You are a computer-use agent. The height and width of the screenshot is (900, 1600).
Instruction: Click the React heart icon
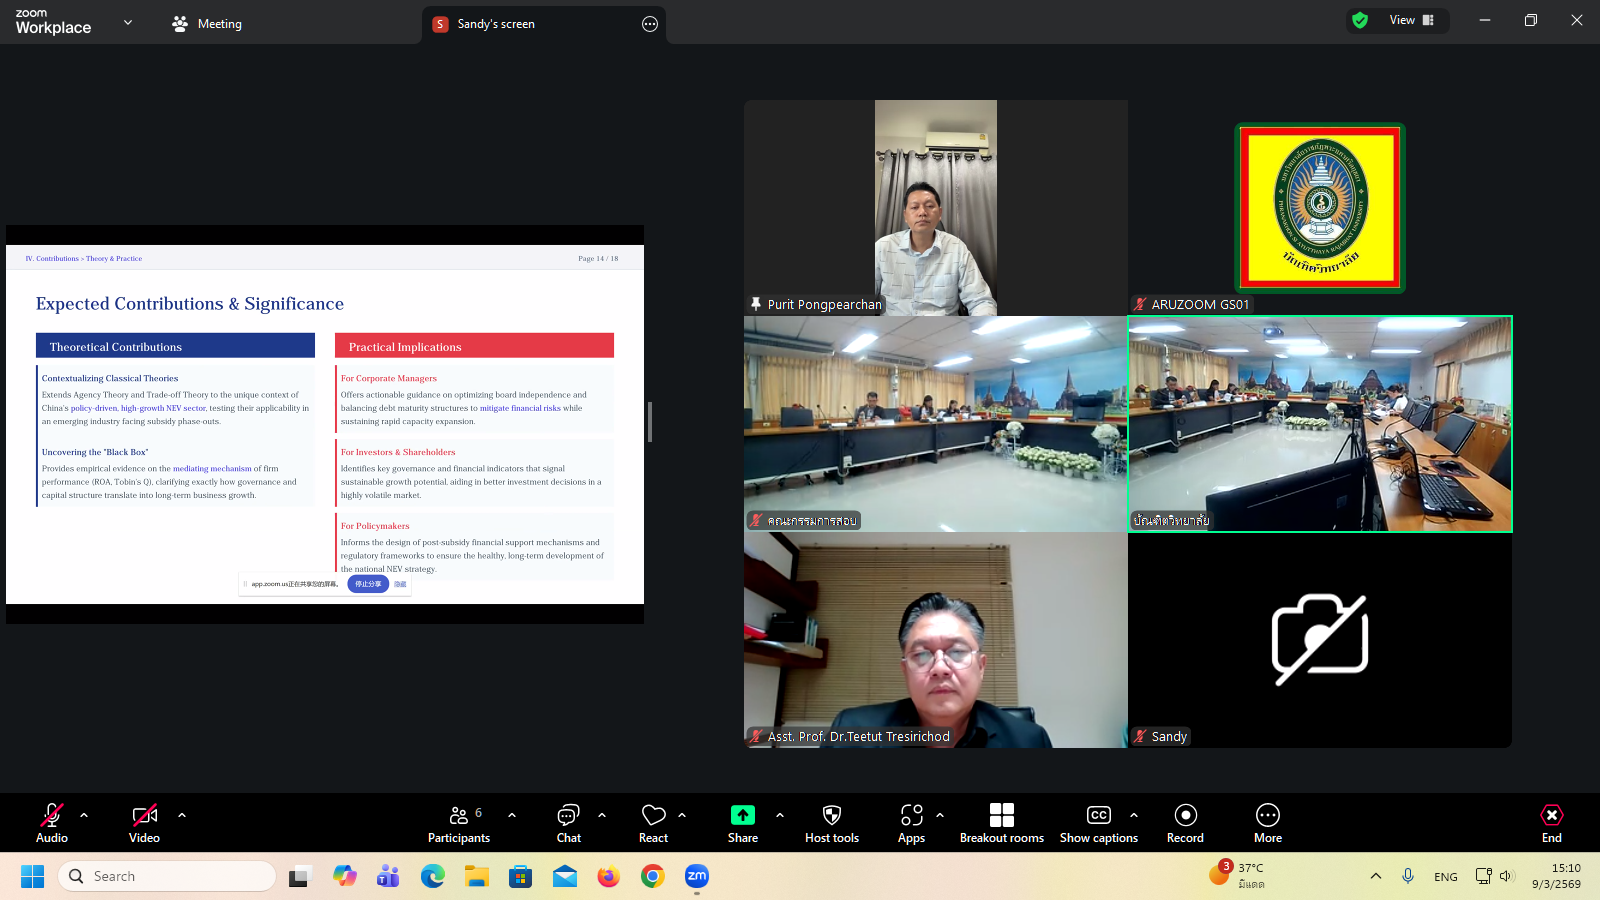click(653, 823)
